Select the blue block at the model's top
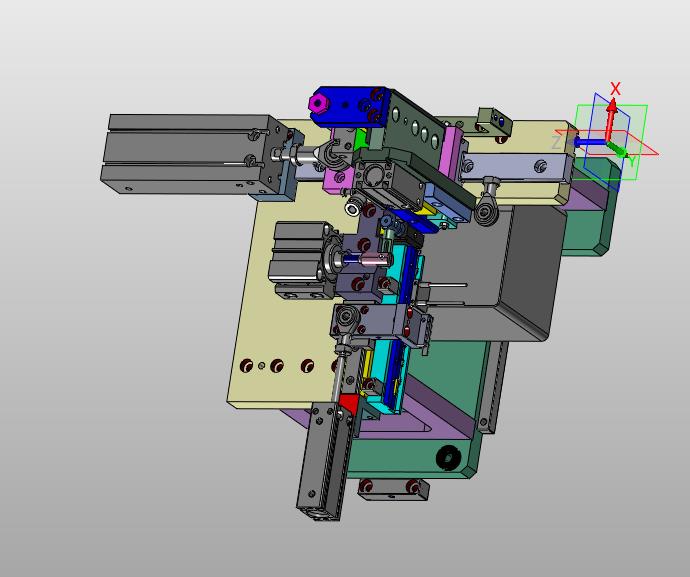 point(350,106)
